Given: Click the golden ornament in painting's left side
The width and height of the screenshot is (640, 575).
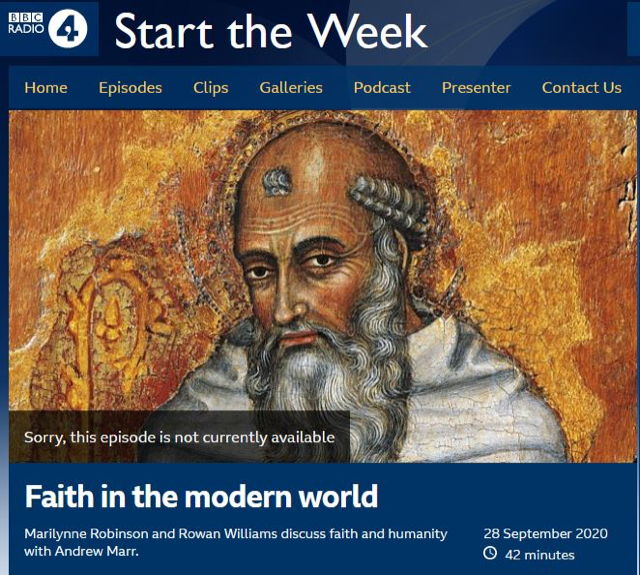Looking at the screenshot, I should pos(108,322).
